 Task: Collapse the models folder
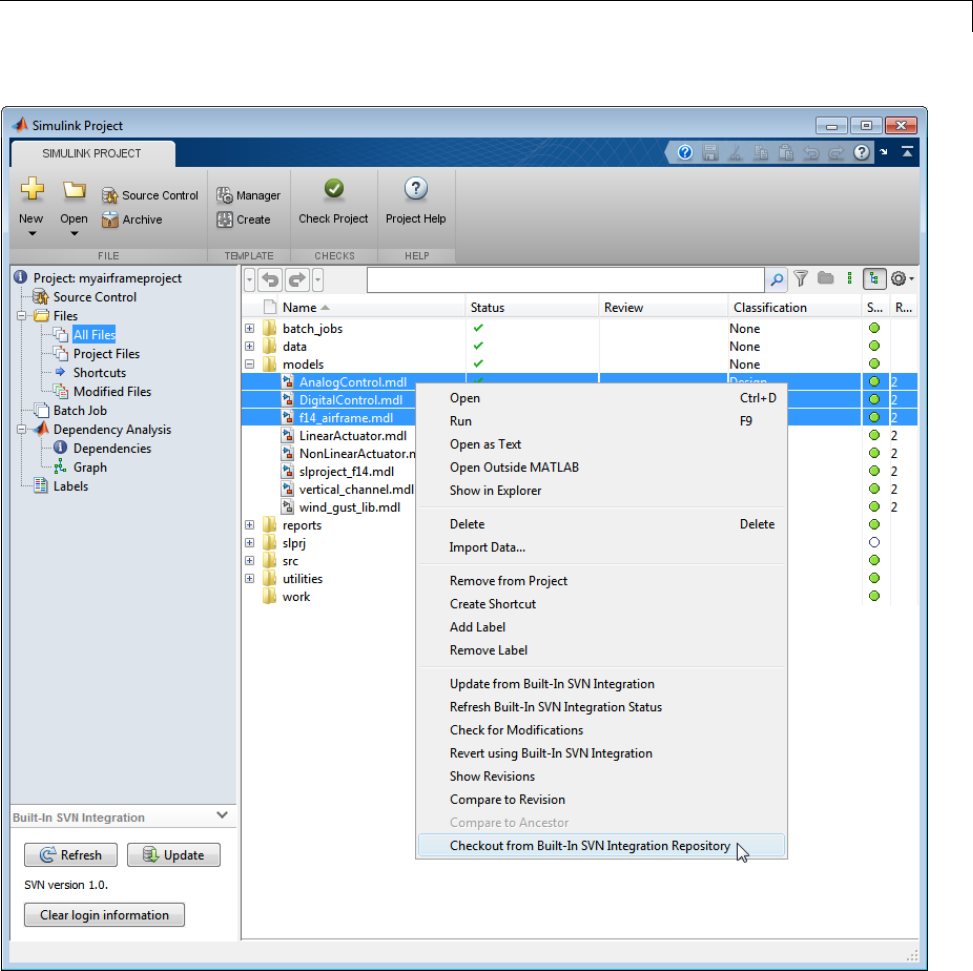click(249, 364)
